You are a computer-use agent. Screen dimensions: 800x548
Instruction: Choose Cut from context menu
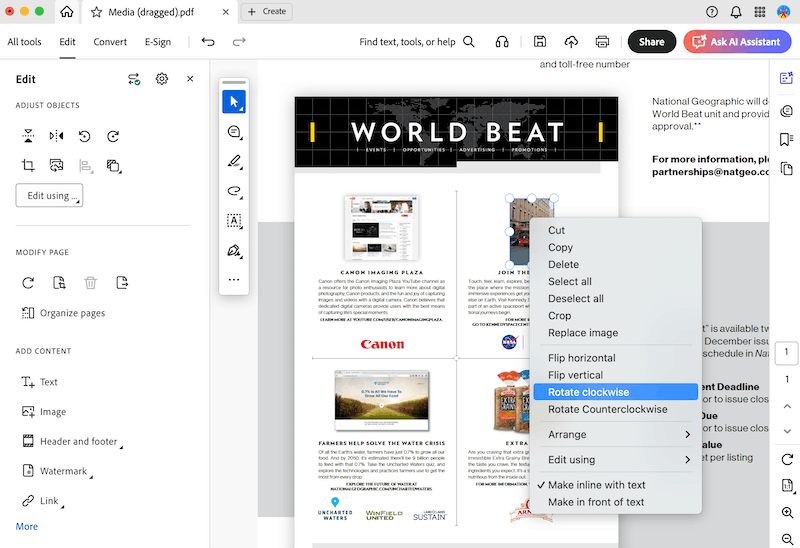click(616, 230)
